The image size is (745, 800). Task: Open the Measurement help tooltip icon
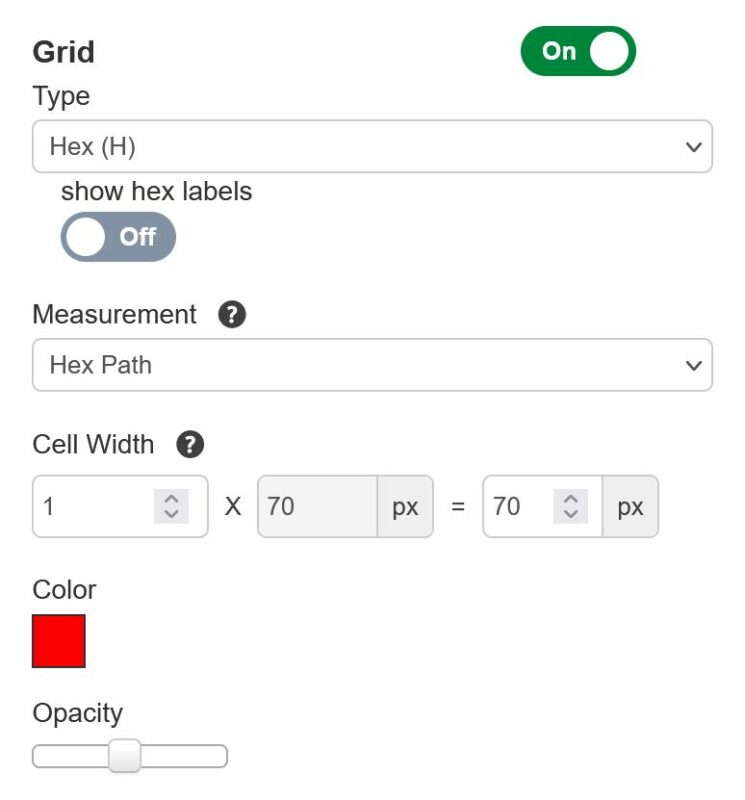pos(231,314)
